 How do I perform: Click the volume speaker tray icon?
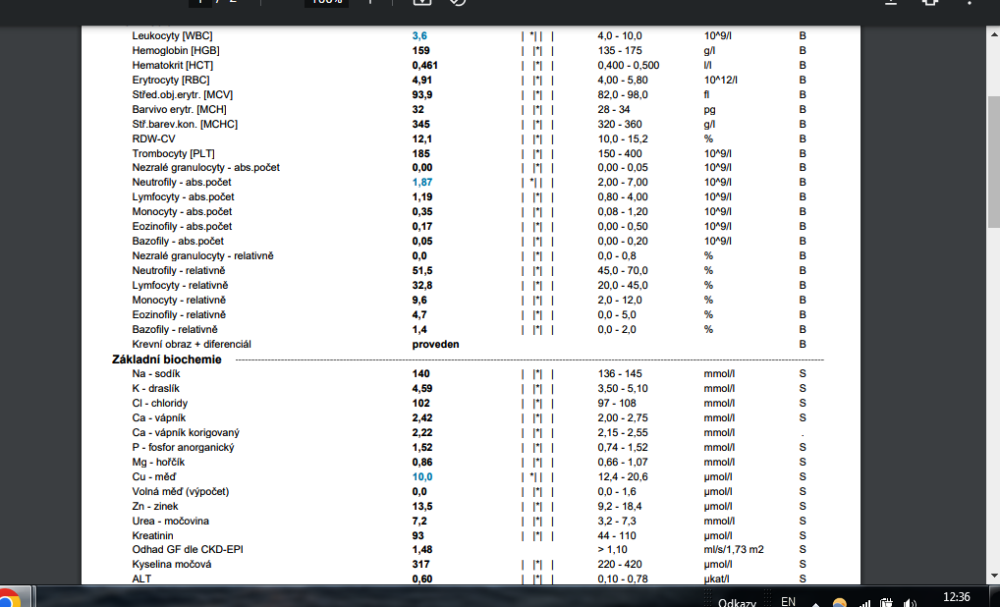click(x=910, y=603)
